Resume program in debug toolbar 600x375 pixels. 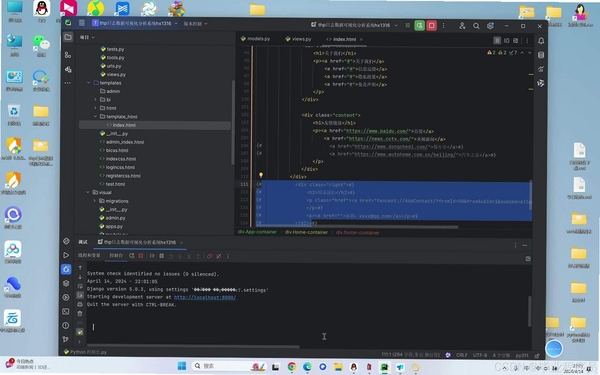152,256
